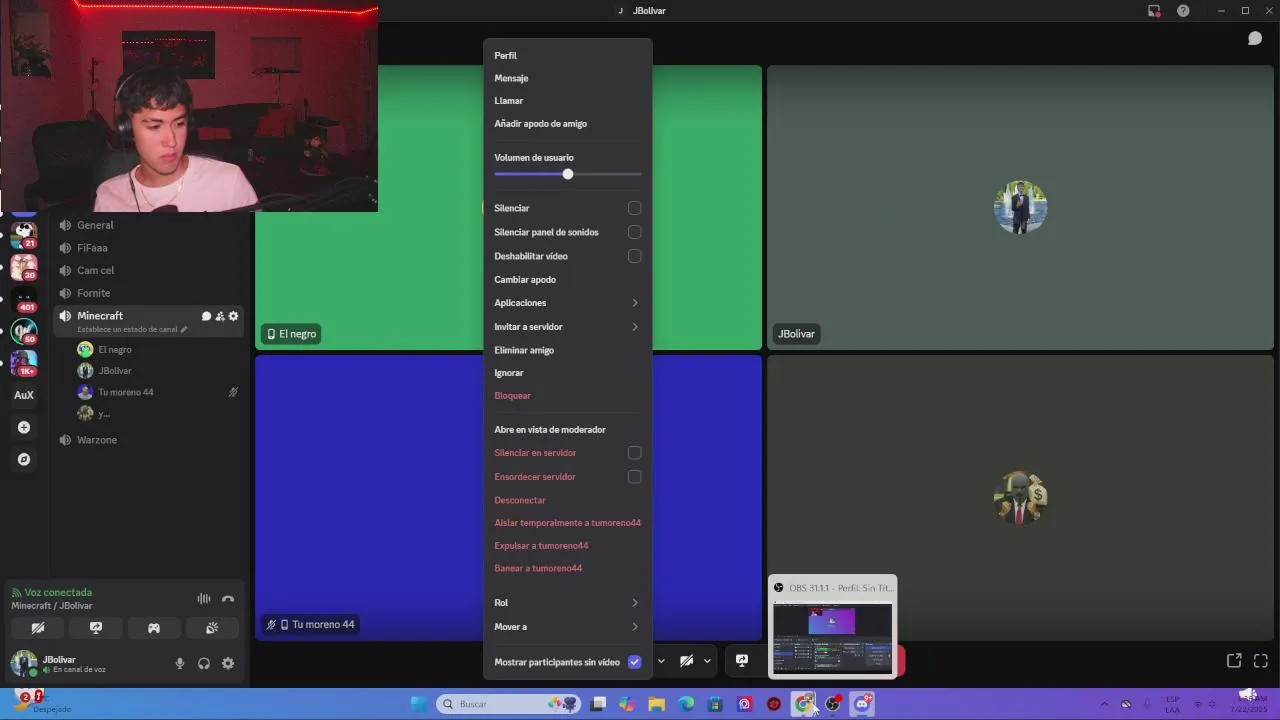Click the JBolivar video tile avatar
1280x720 pixels.
coord(1020,208)
